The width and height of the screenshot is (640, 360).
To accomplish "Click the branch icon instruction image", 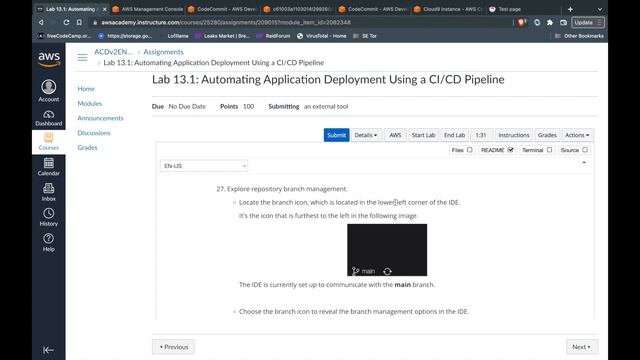I will tap(387, 250).
